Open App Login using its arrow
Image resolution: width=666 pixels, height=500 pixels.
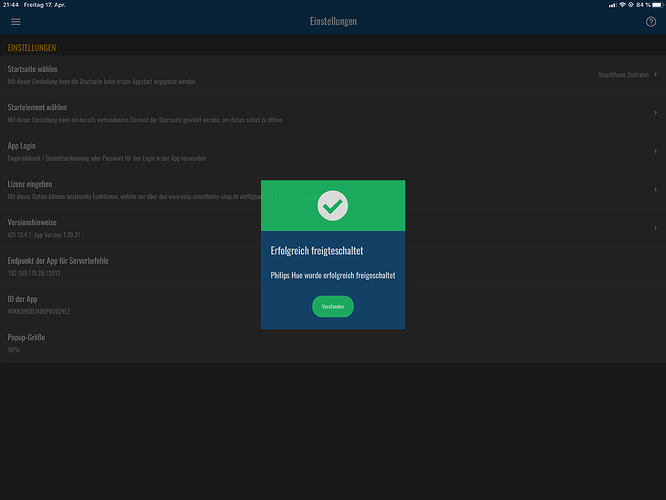[655, 151]
